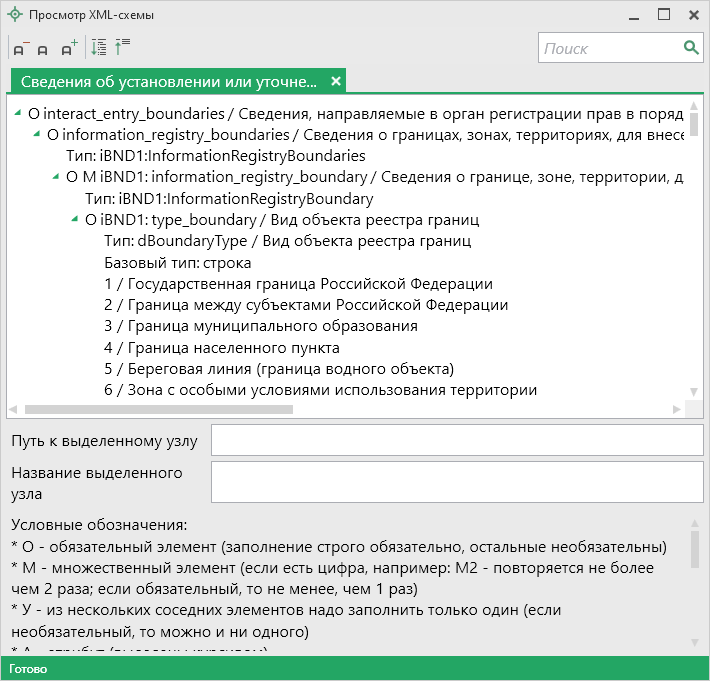Click the increase font size icon
The width and height of the screenshot is (710, 681).
coord(68,47)
